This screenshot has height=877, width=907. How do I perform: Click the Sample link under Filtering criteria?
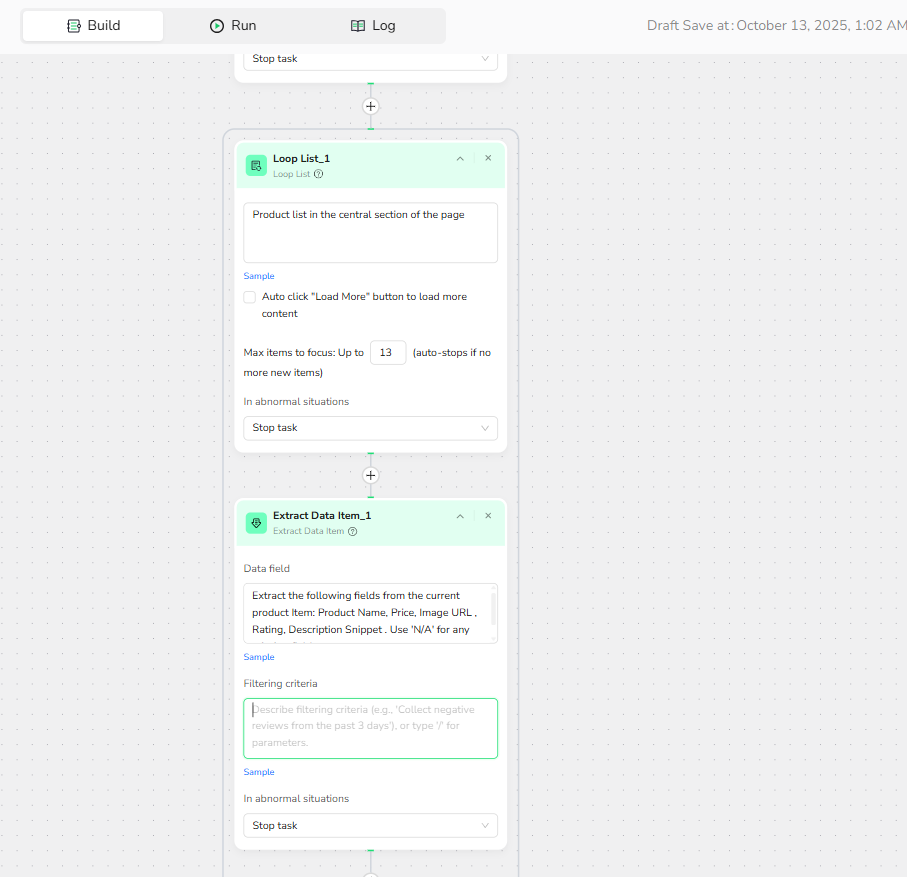click(x=259, y=772)
